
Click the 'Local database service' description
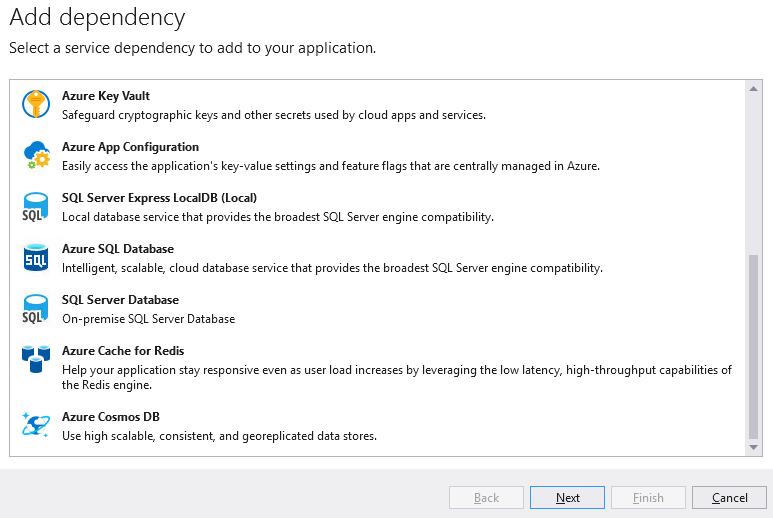coord(278,217)
